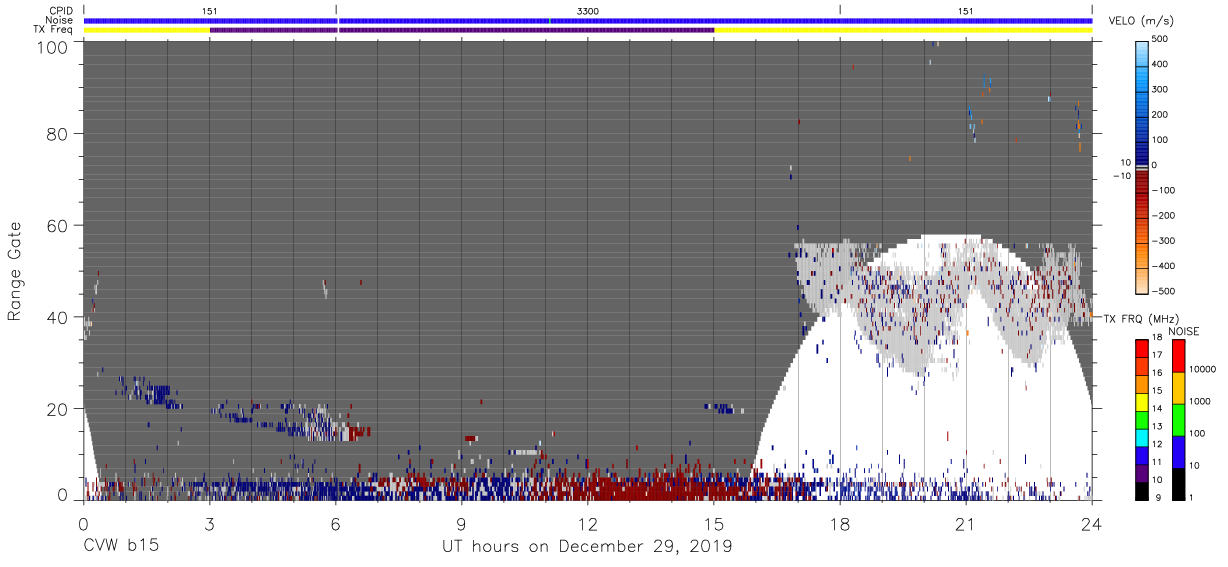Click the 1000 label on NOISE scale

[1202, 402]
